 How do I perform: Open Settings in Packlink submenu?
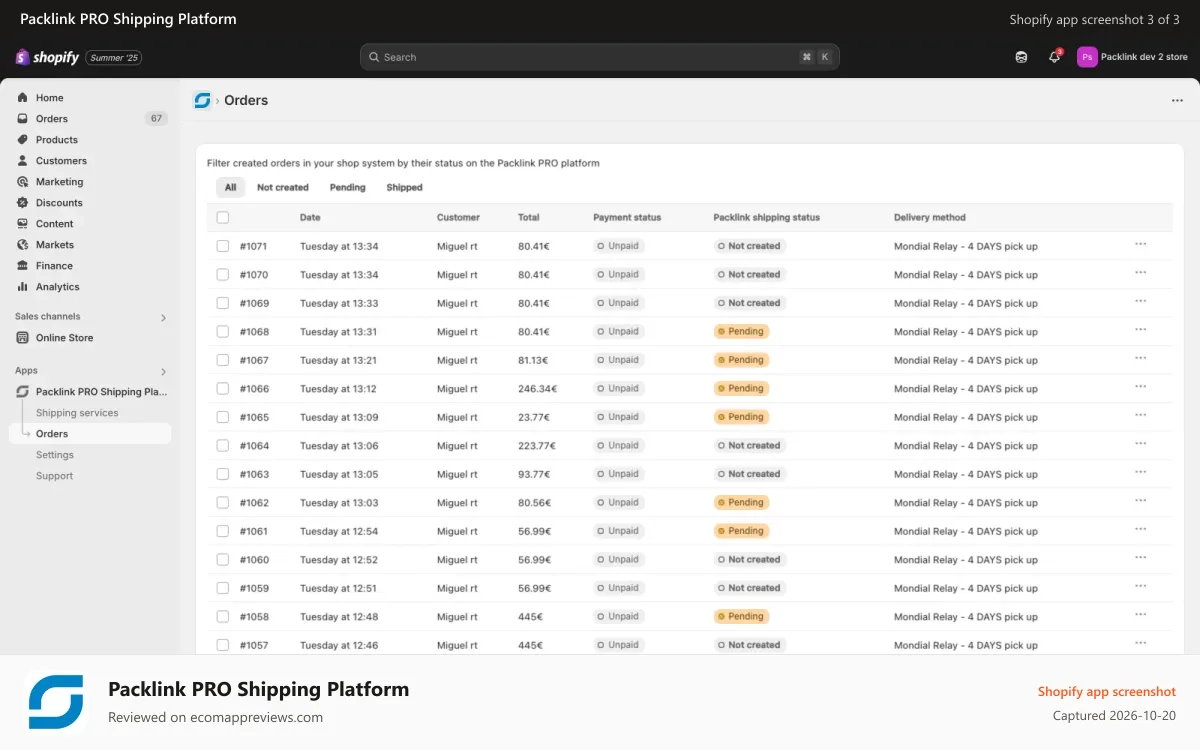click(x=55, y=455)
